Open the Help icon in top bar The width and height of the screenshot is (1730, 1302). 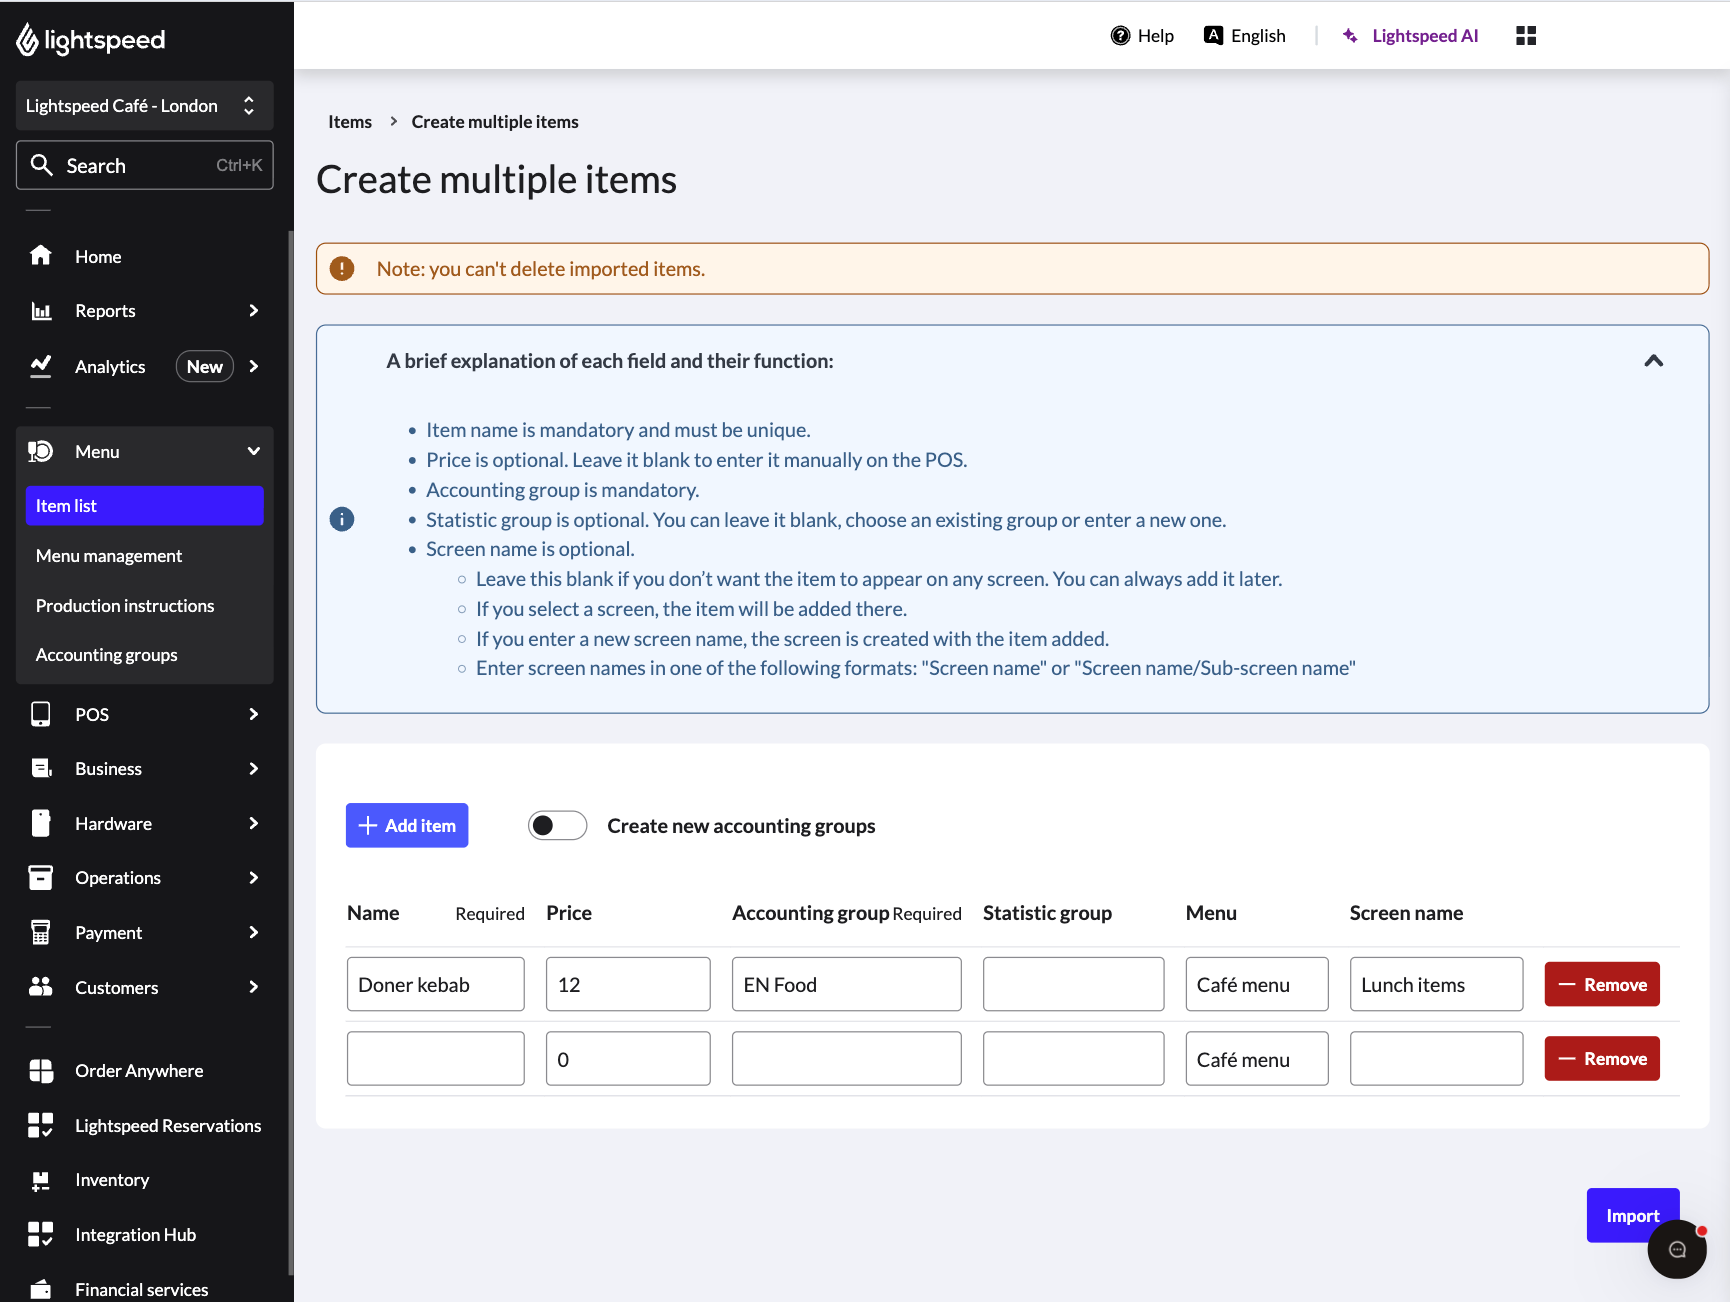(x=1120, y=35)
